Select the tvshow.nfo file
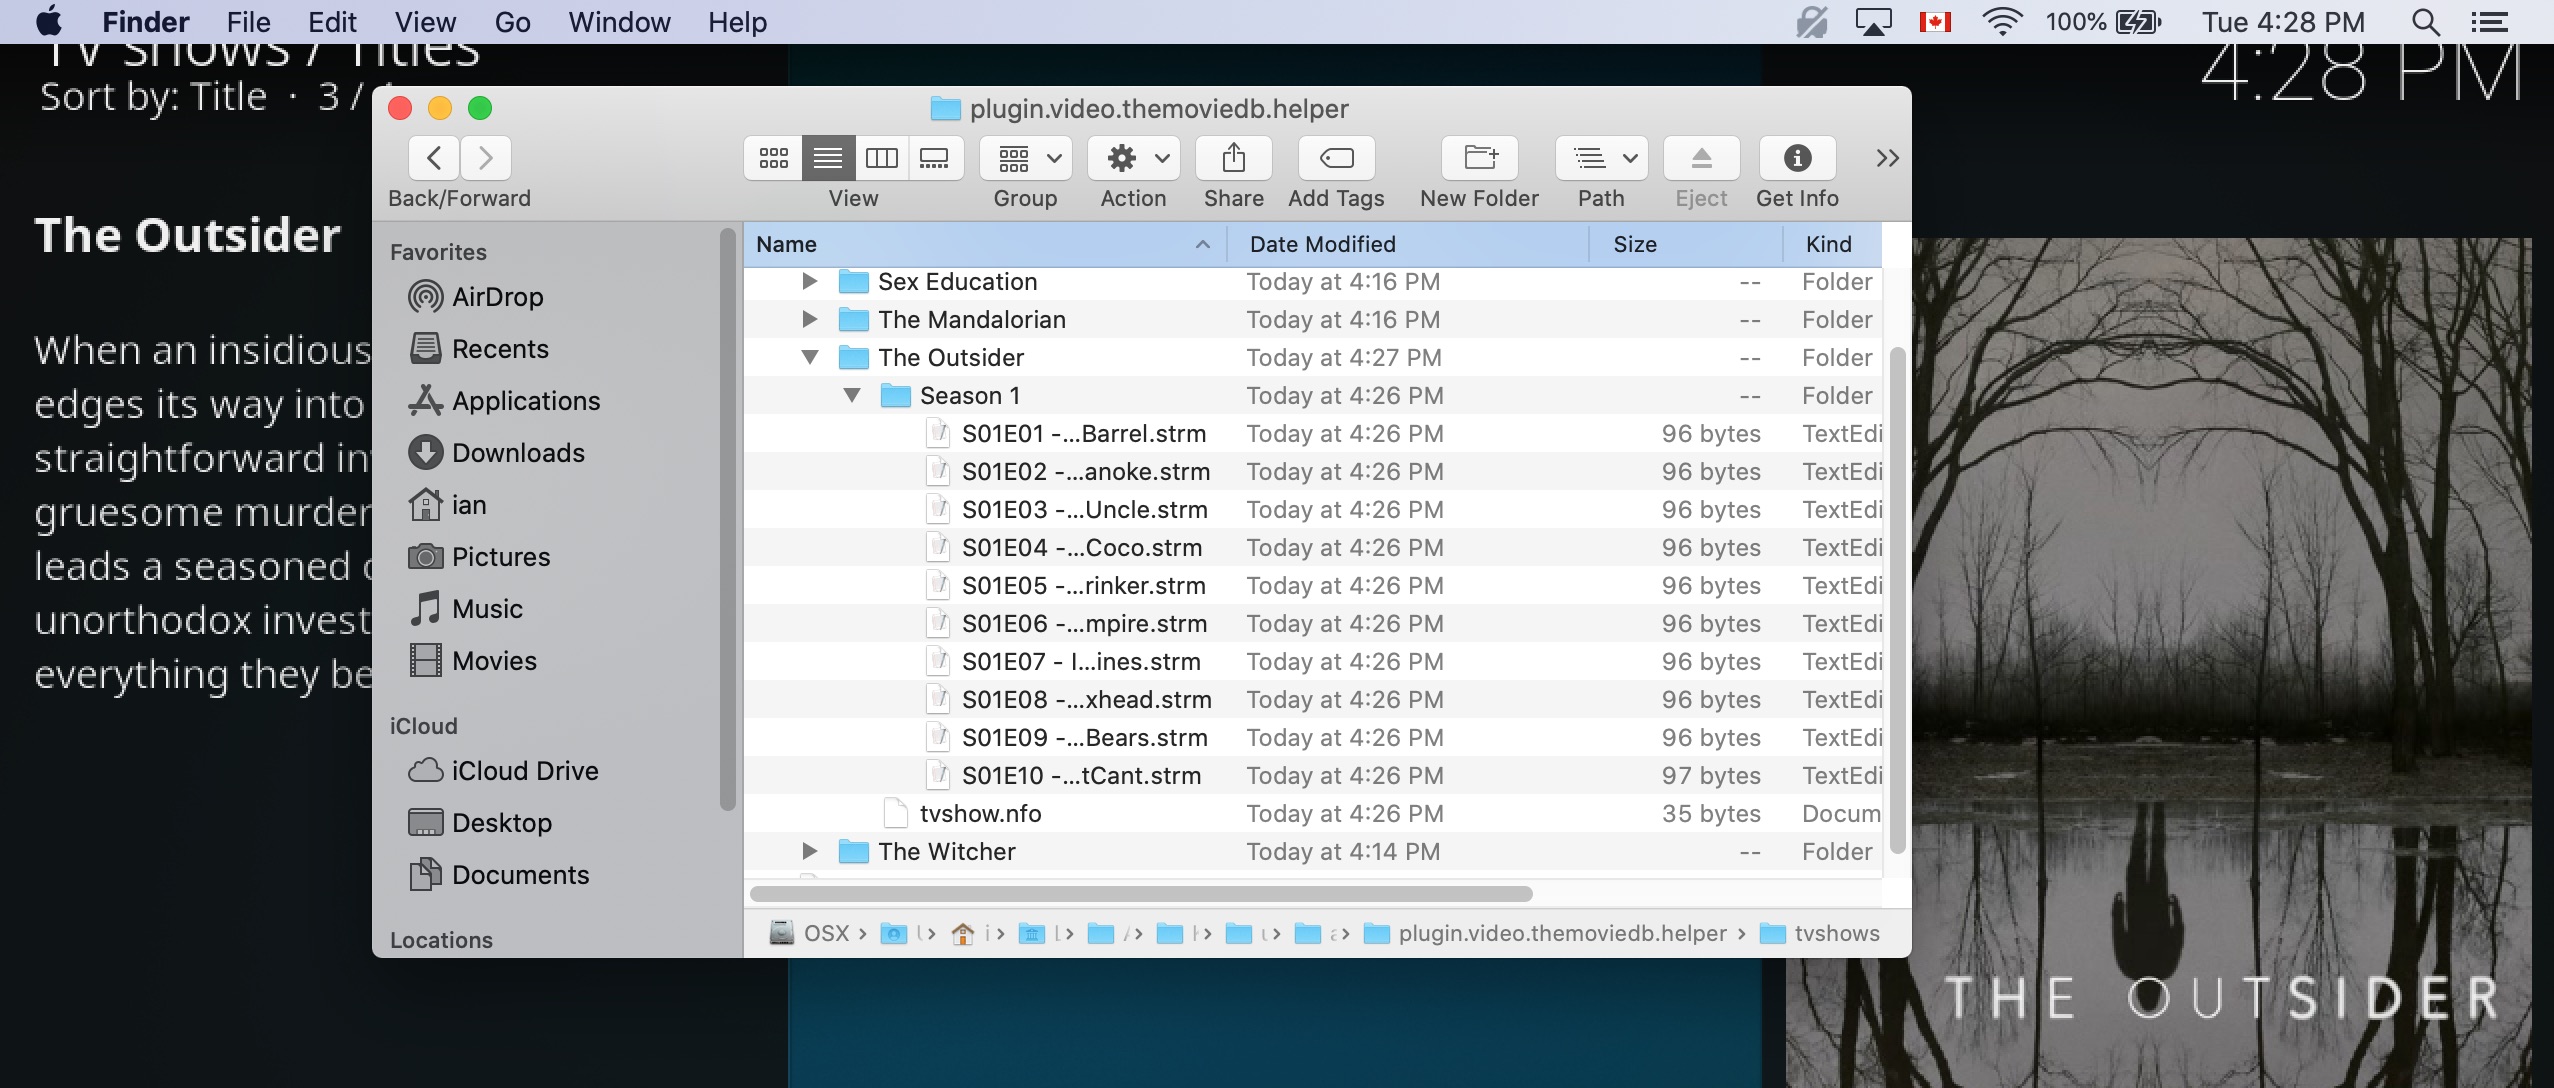 [x=1313, y=814]
